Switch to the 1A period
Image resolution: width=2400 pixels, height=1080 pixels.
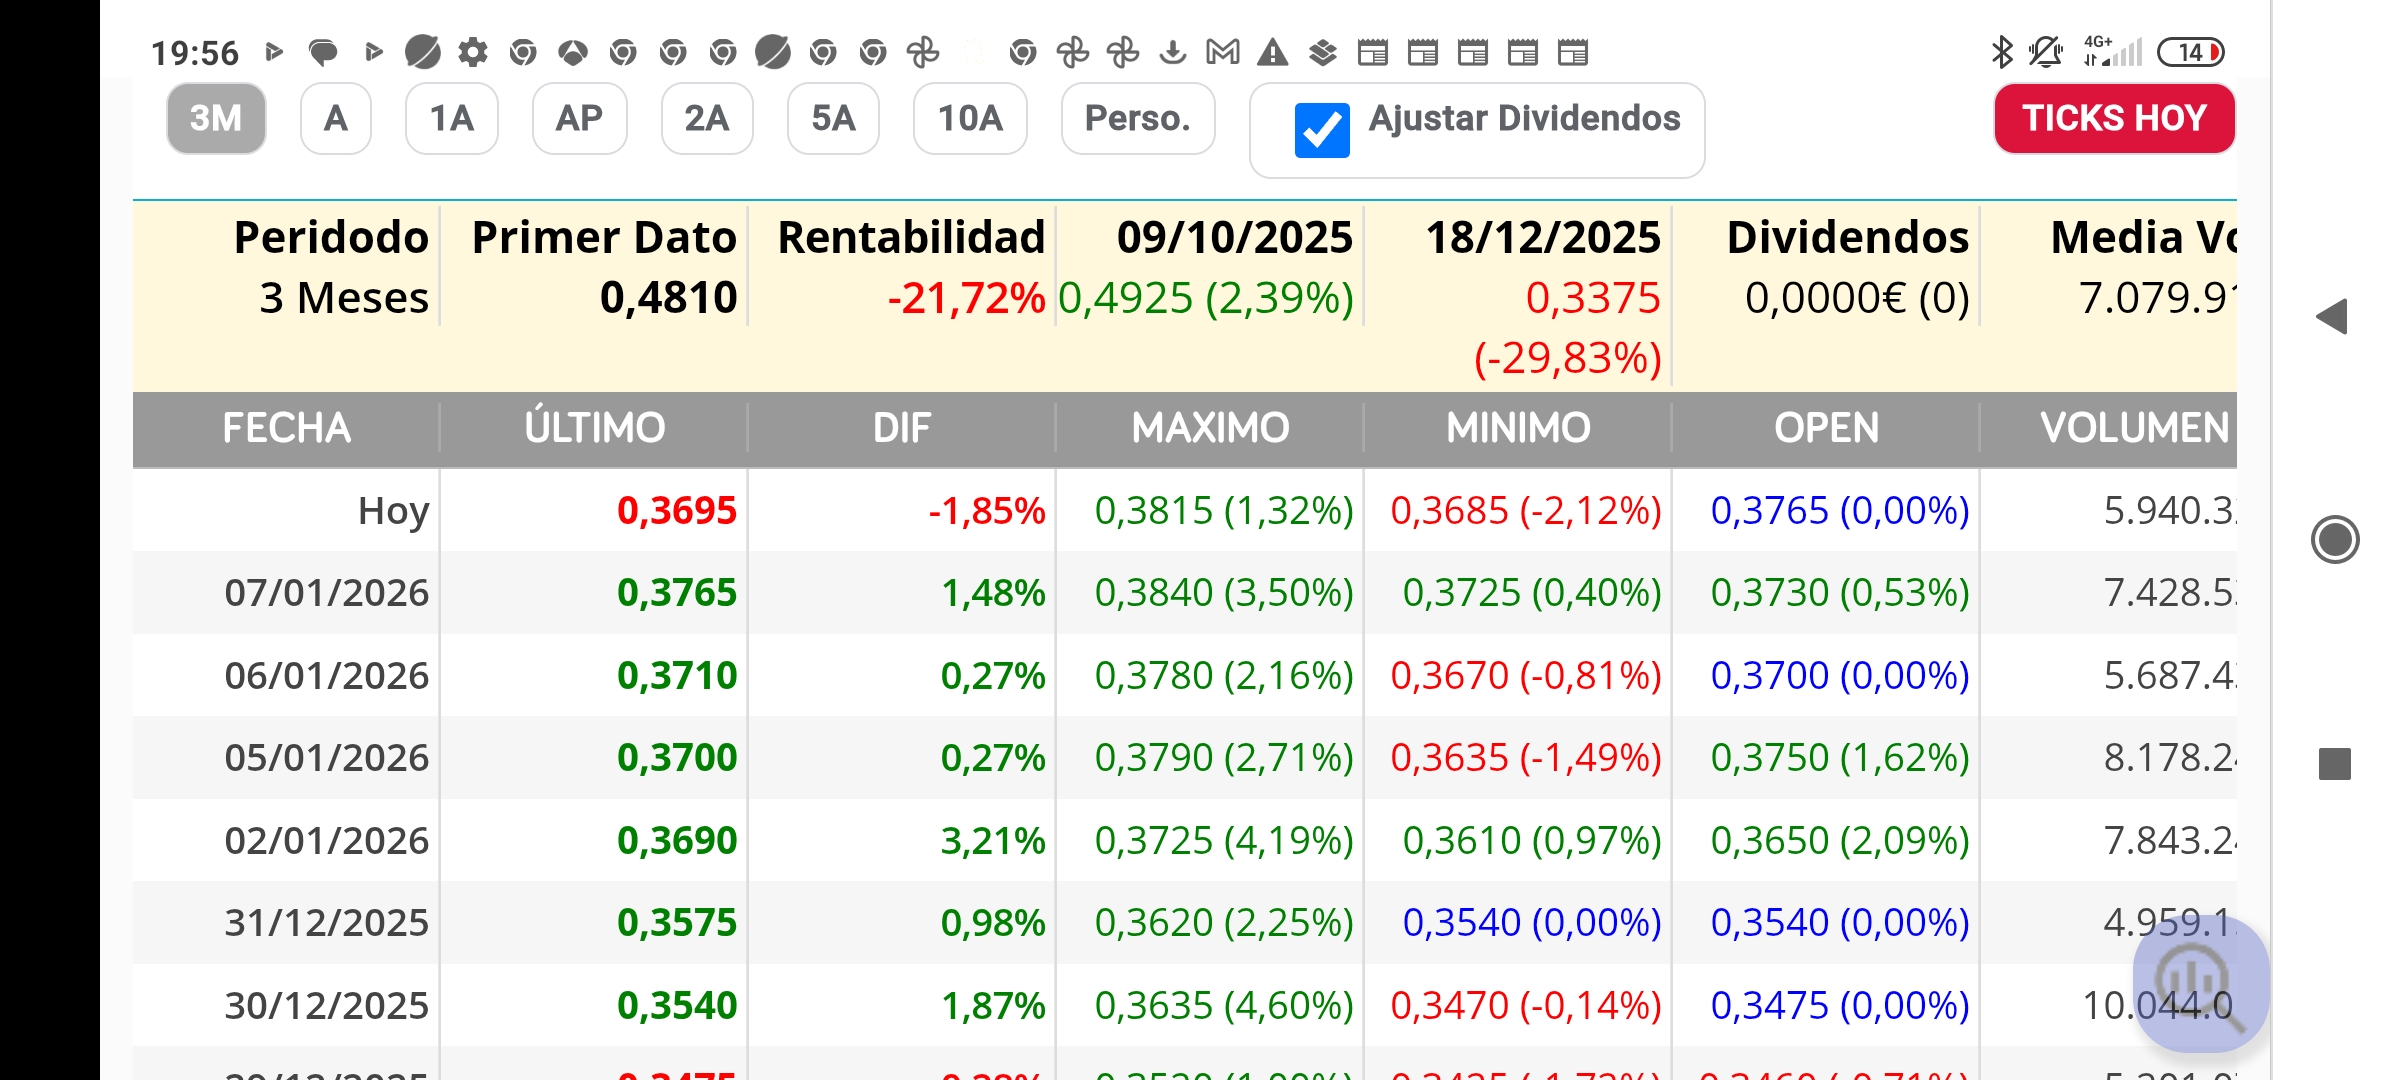(x=451, y=119)
